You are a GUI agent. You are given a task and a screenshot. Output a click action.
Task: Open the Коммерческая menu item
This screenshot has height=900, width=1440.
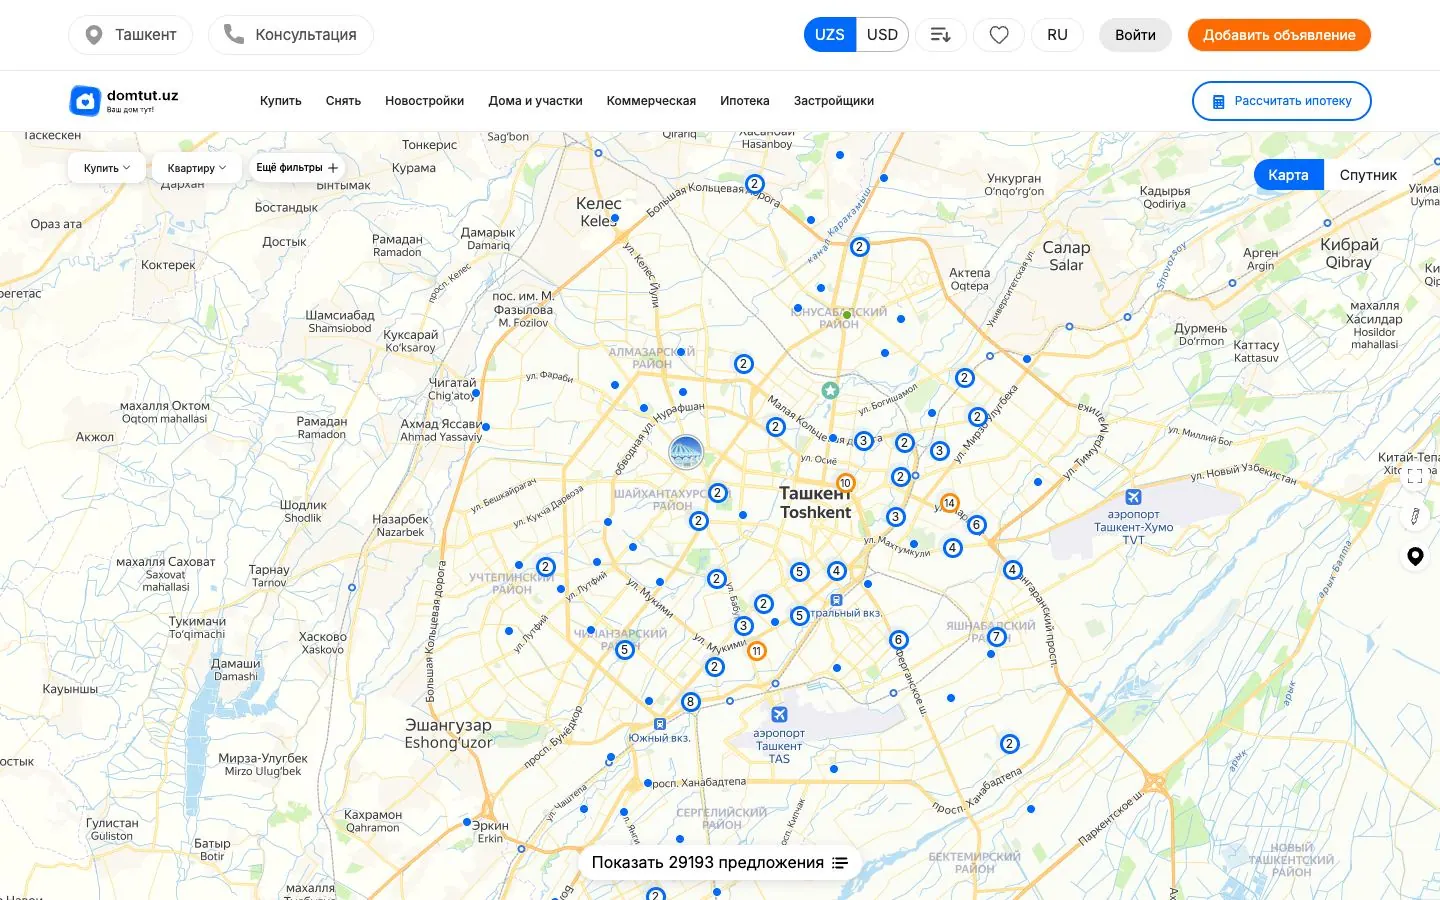click(651, 101)
